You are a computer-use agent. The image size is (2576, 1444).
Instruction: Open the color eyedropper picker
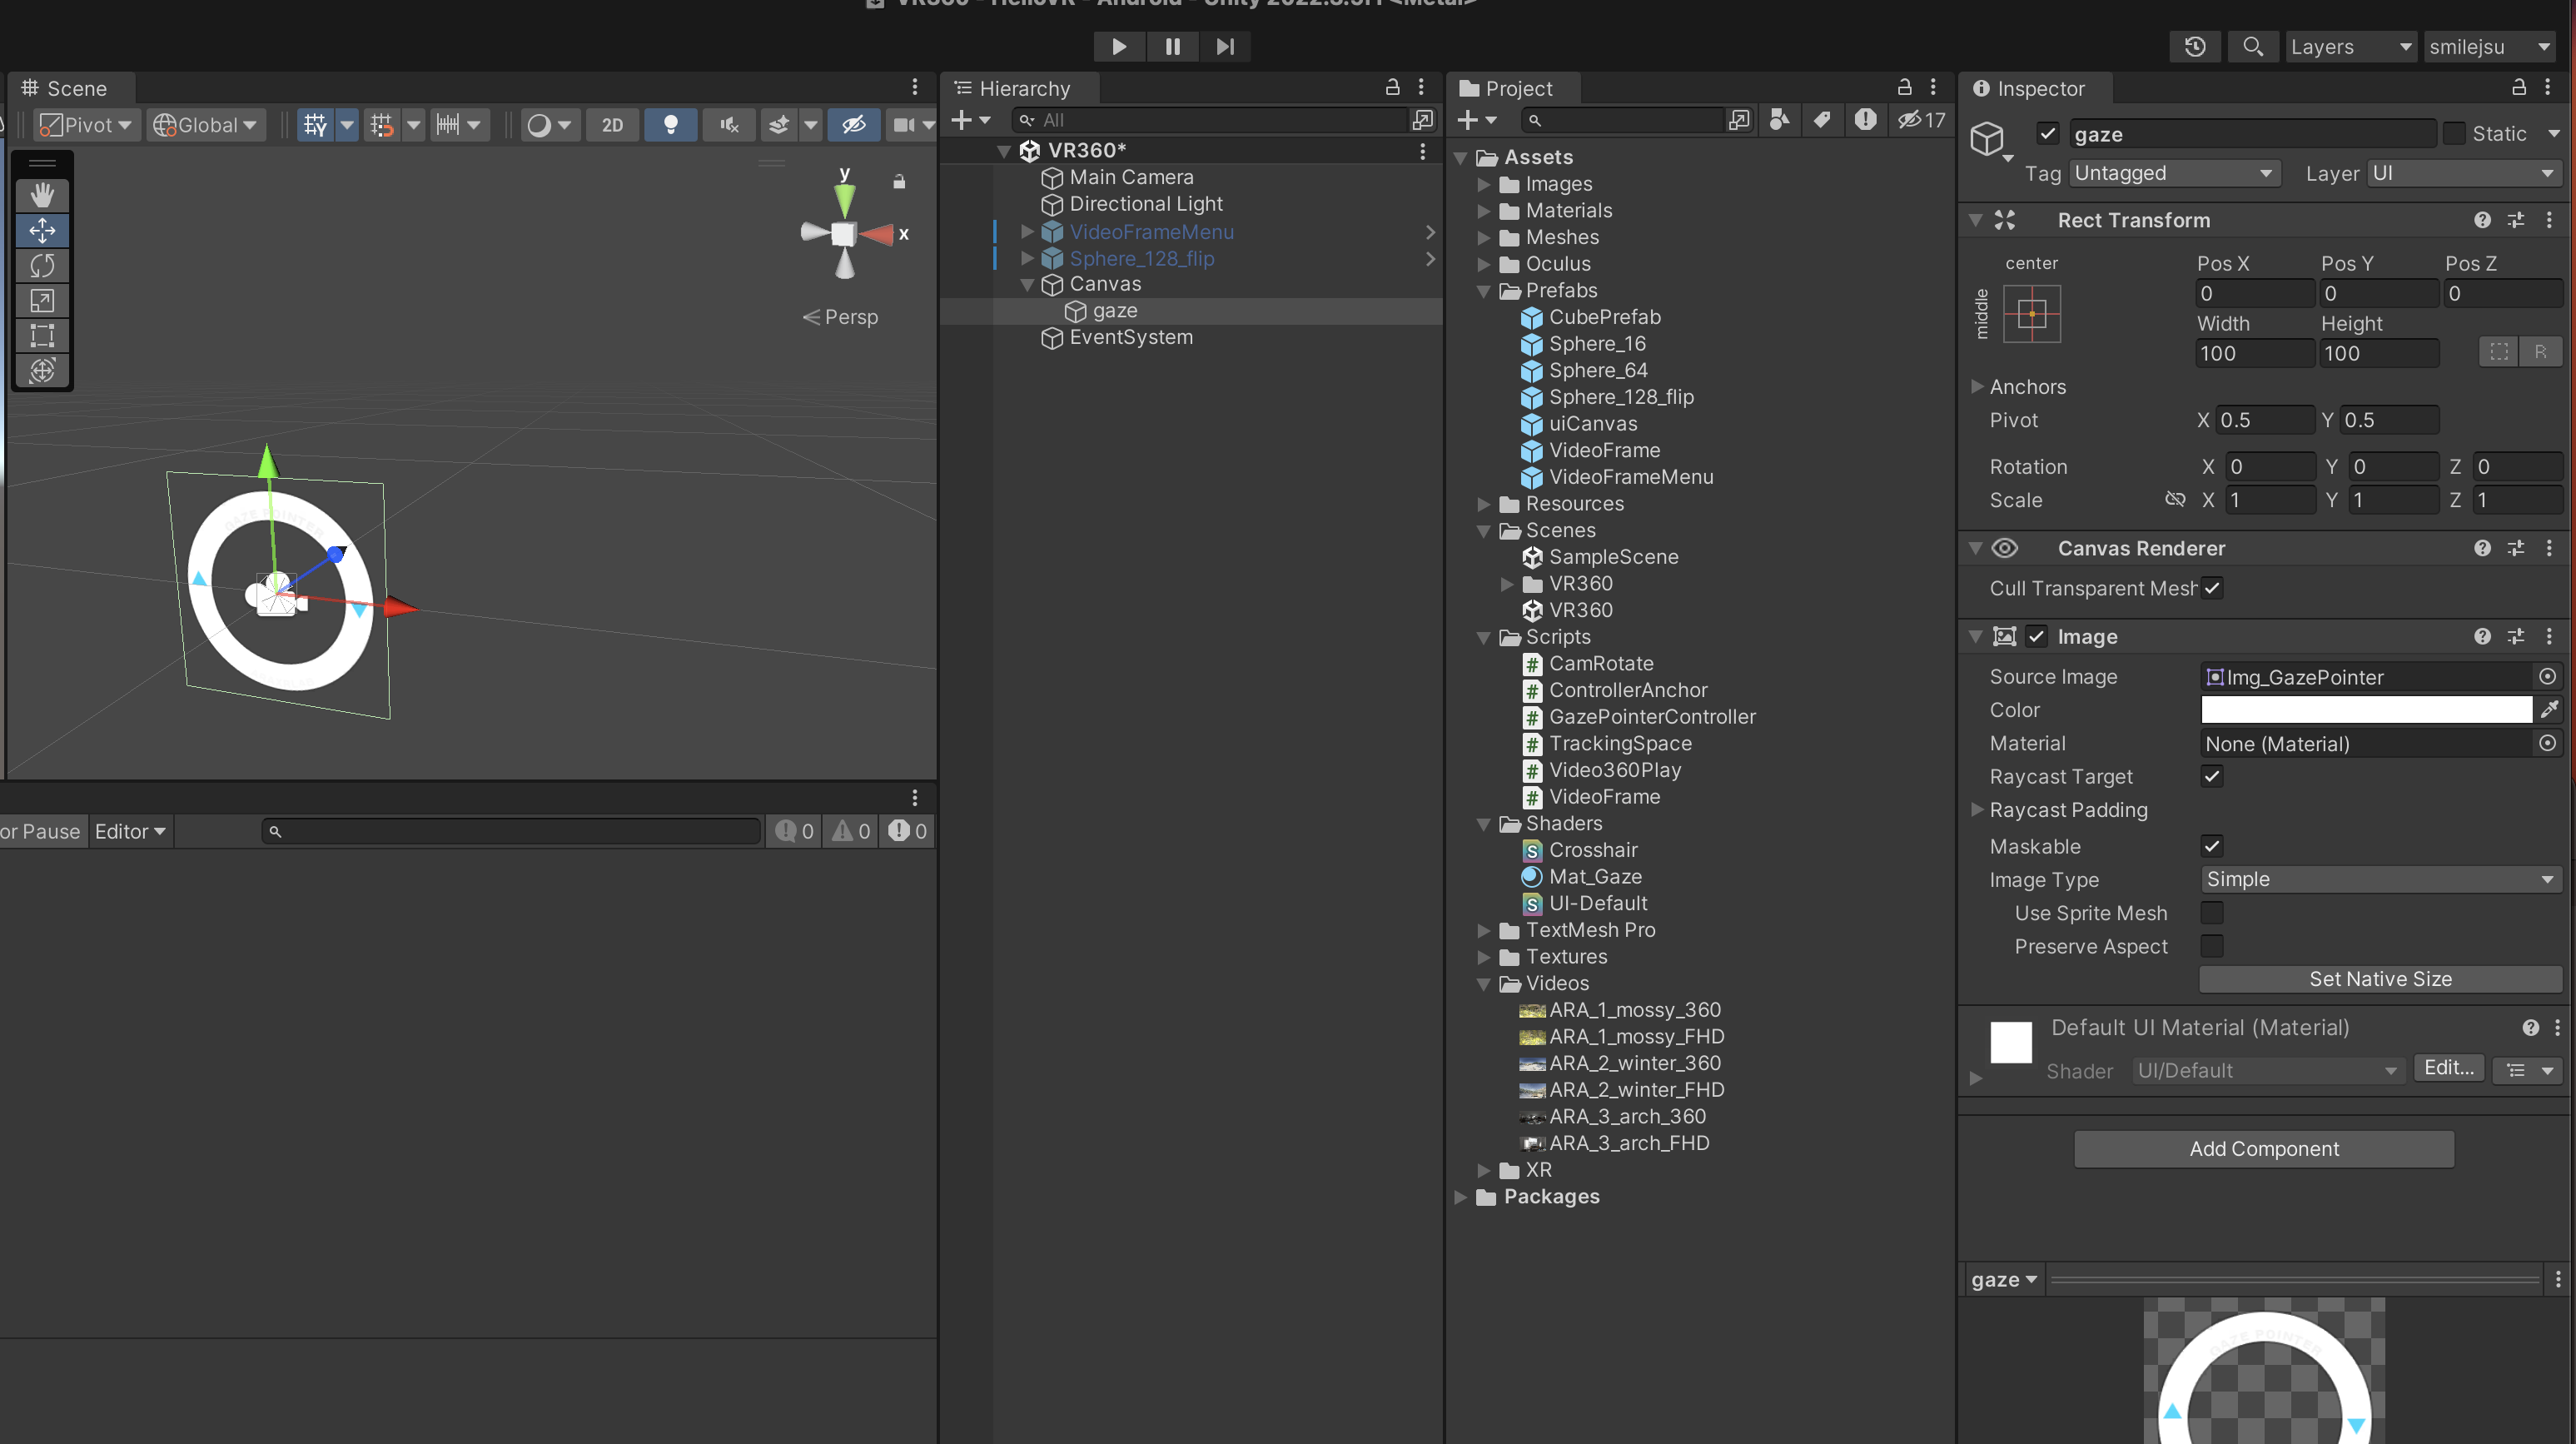[x=2549, y=709]
